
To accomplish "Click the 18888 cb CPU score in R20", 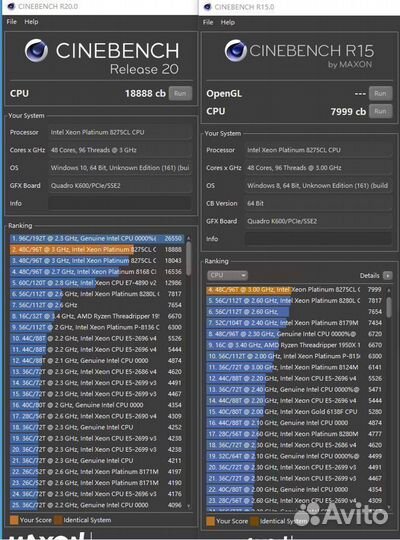I will [145, 93].
